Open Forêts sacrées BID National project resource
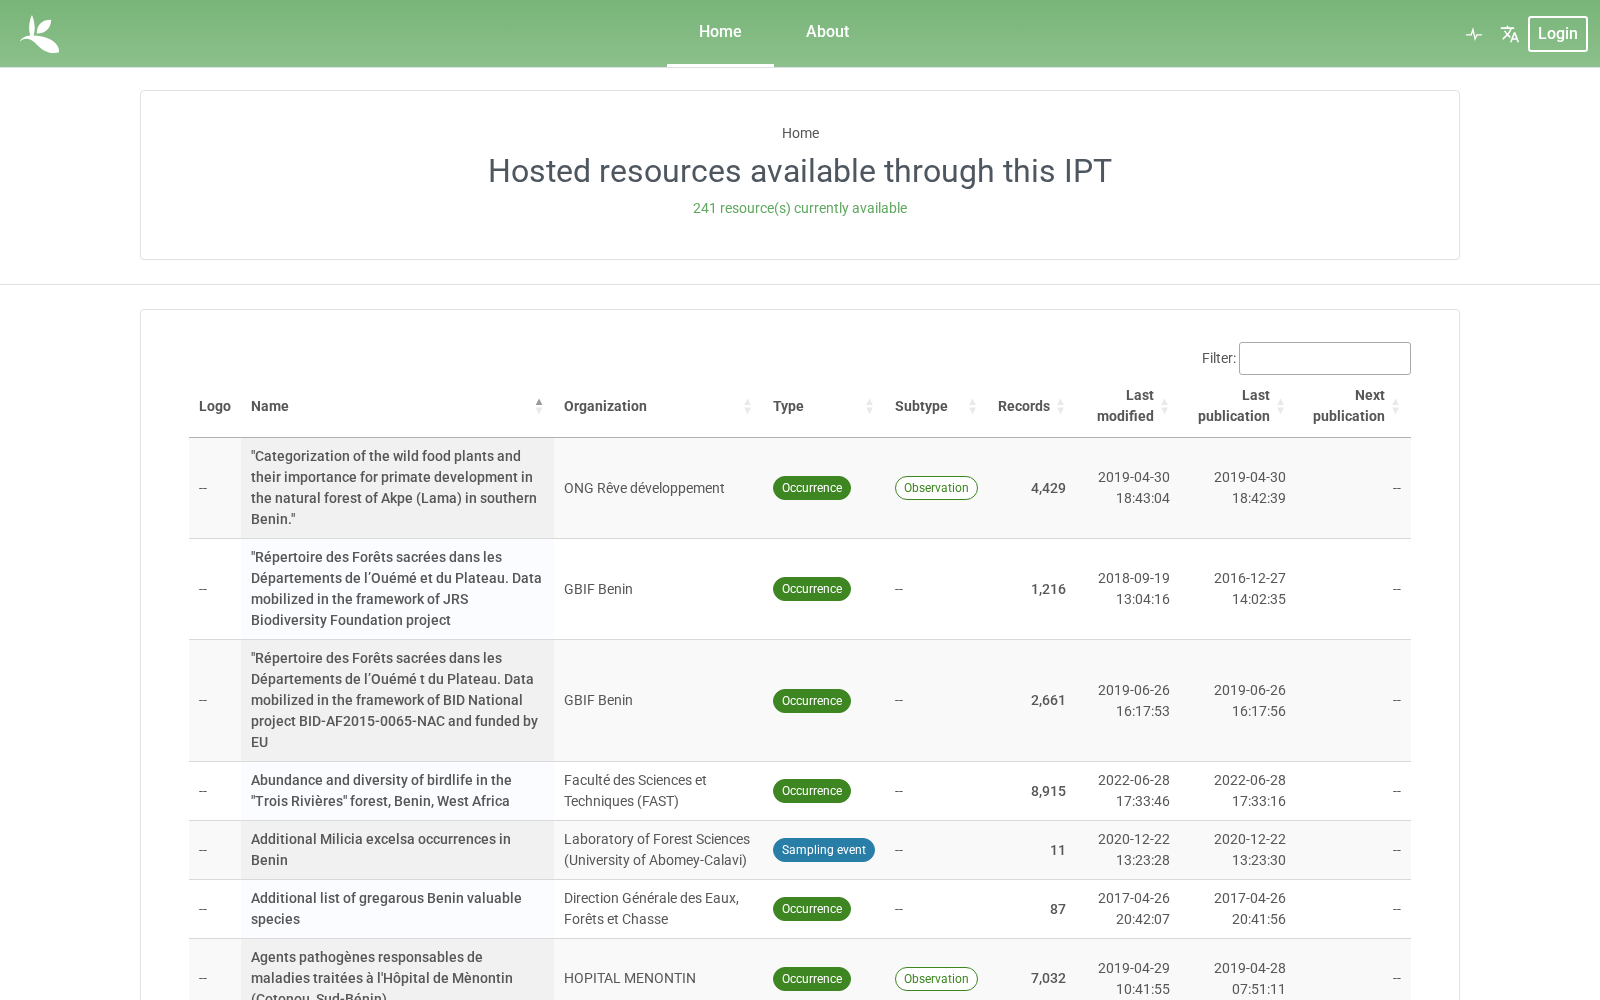The image size is (1600, 1000). (x=394, y=700)
